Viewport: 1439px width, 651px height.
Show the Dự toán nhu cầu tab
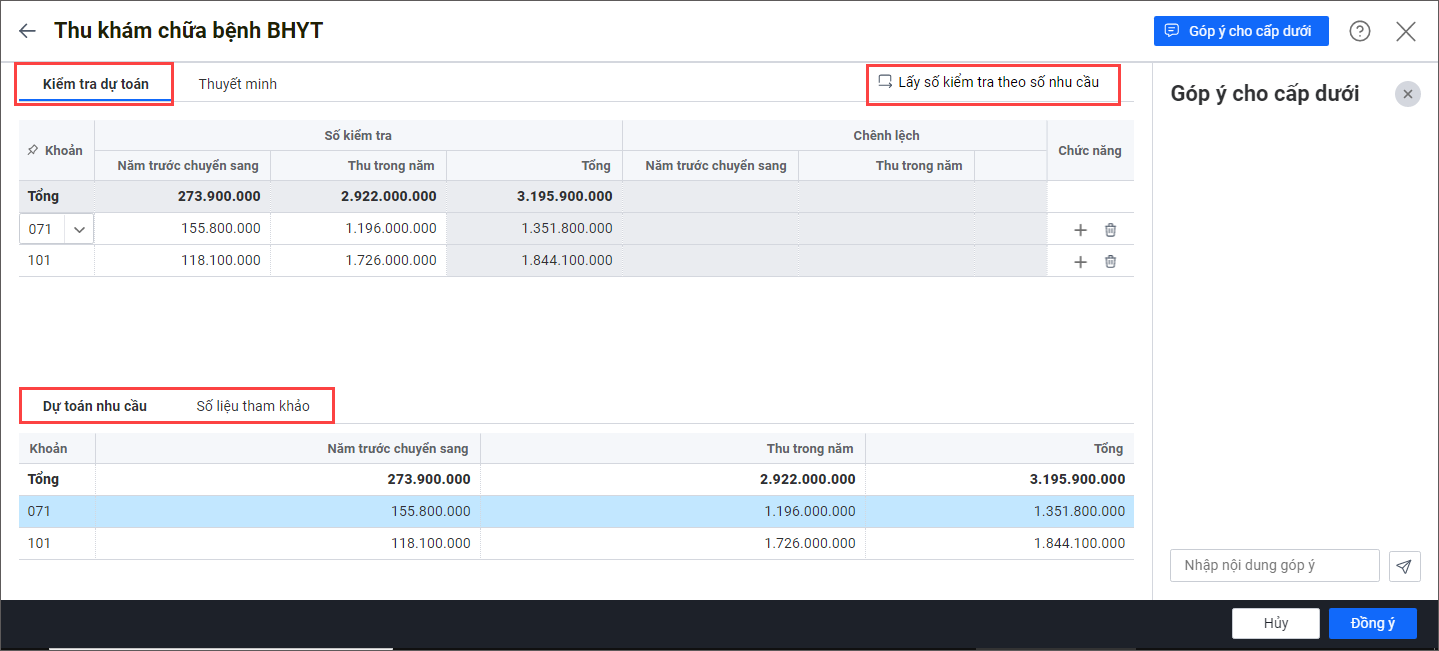coord(95,406)
